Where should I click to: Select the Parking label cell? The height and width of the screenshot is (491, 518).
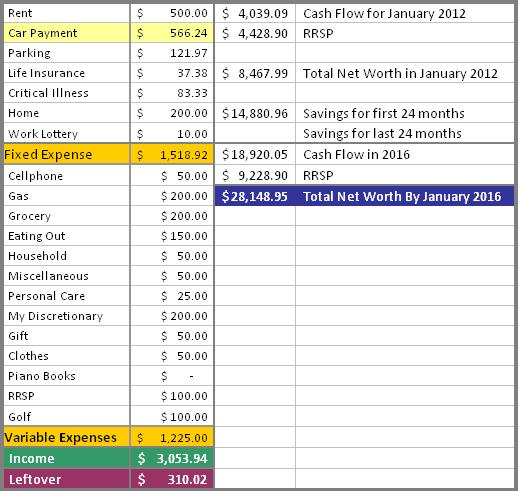coord(67,53)
